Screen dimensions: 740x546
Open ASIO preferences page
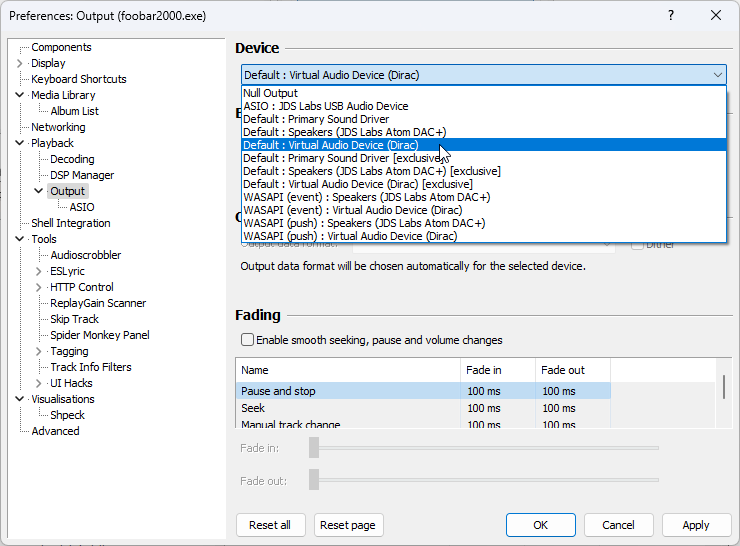[82, 207]
